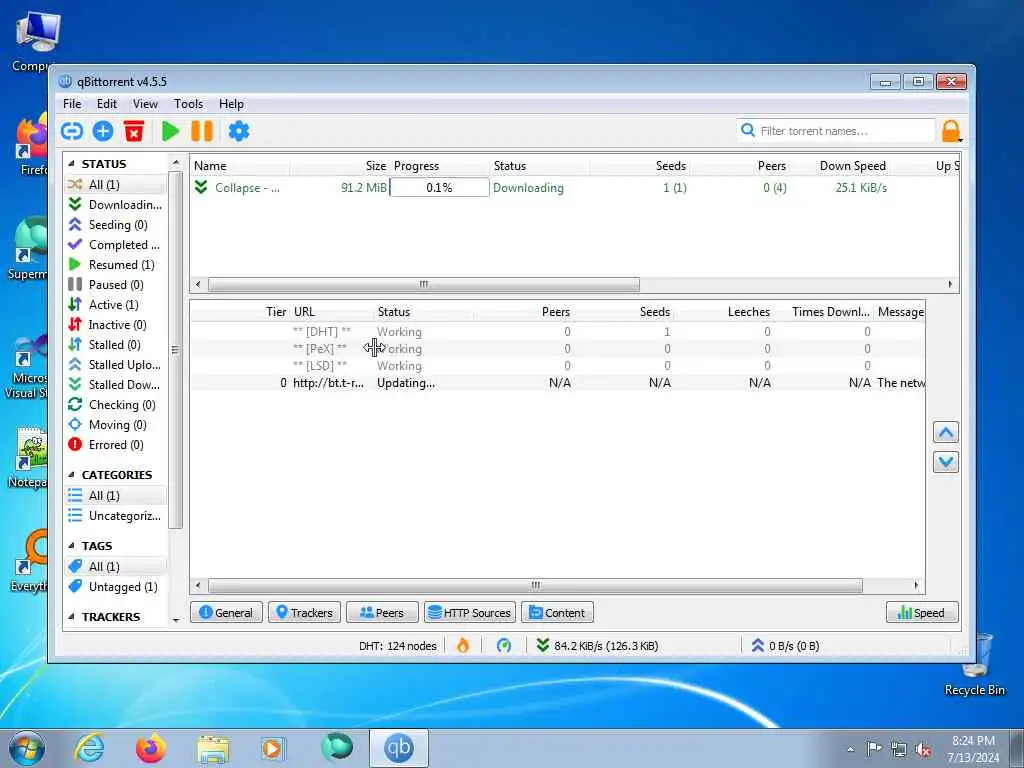Viewport: 1024px width, 768px height.
Task: Click the download speed arrow in status bar
Action: coord(542,646)
